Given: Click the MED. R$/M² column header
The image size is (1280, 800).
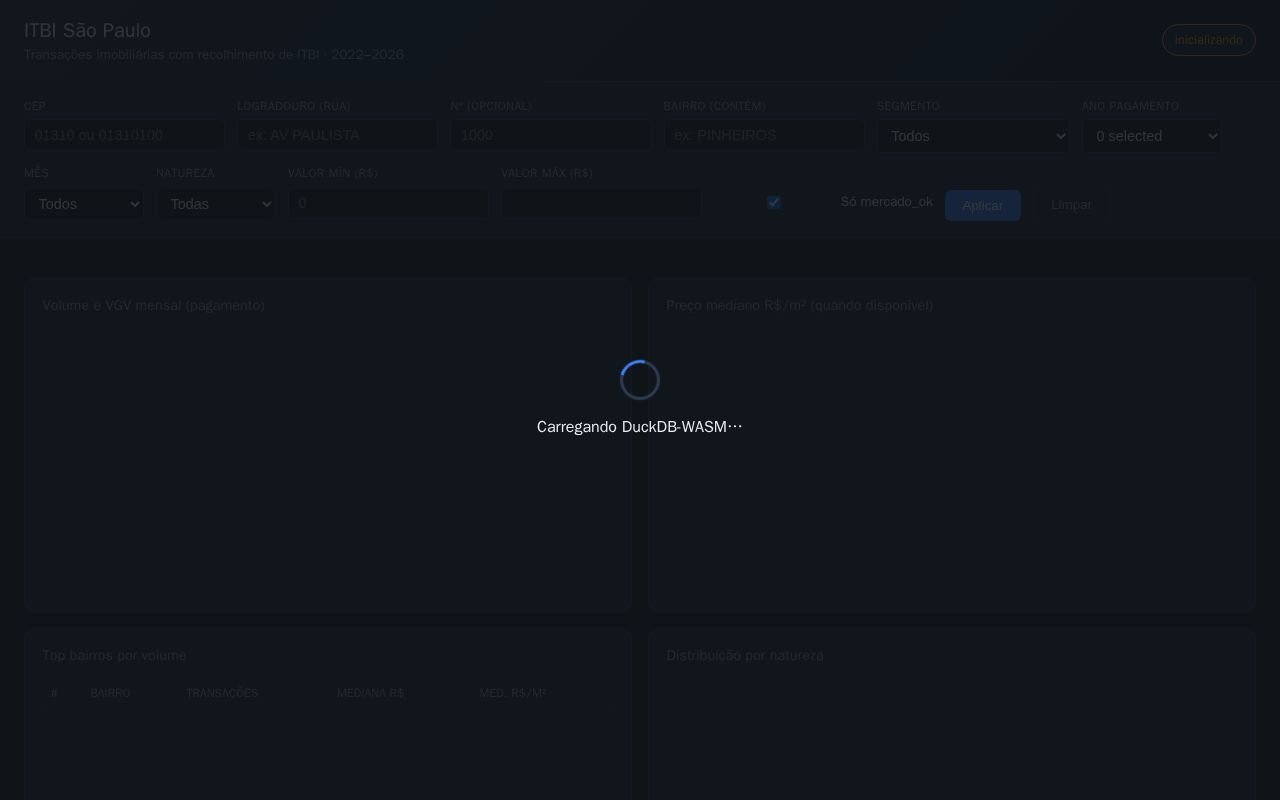Looking at the screenshot, I should coord(513,693).
